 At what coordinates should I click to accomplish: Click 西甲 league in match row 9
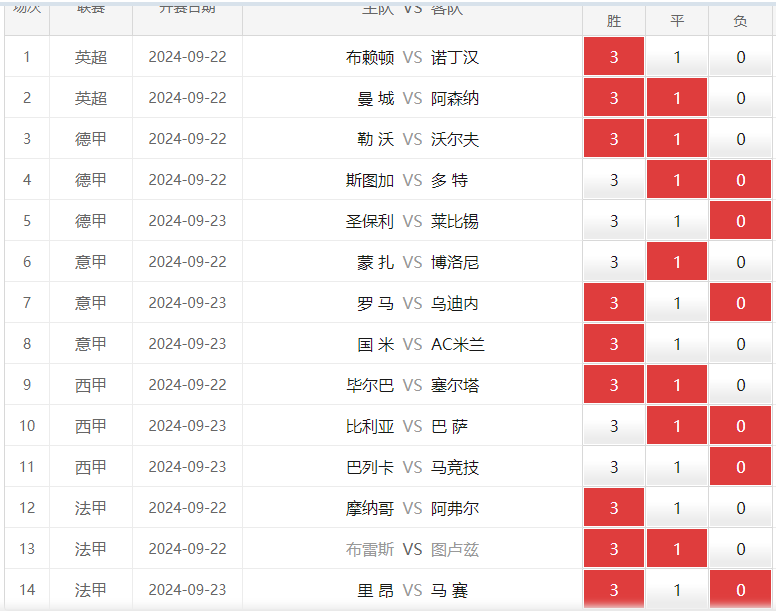pos(91,385)
